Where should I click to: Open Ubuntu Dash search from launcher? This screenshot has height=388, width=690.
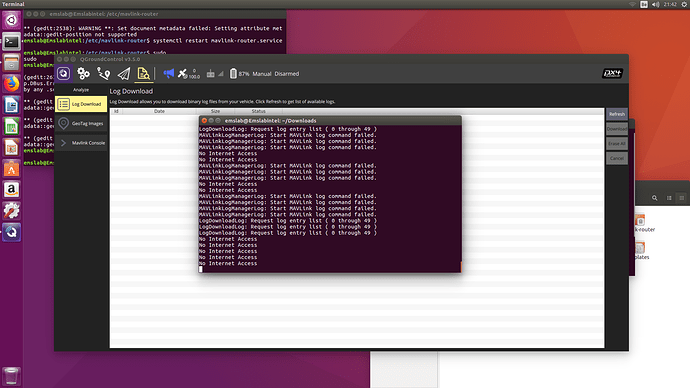point(11,20)
